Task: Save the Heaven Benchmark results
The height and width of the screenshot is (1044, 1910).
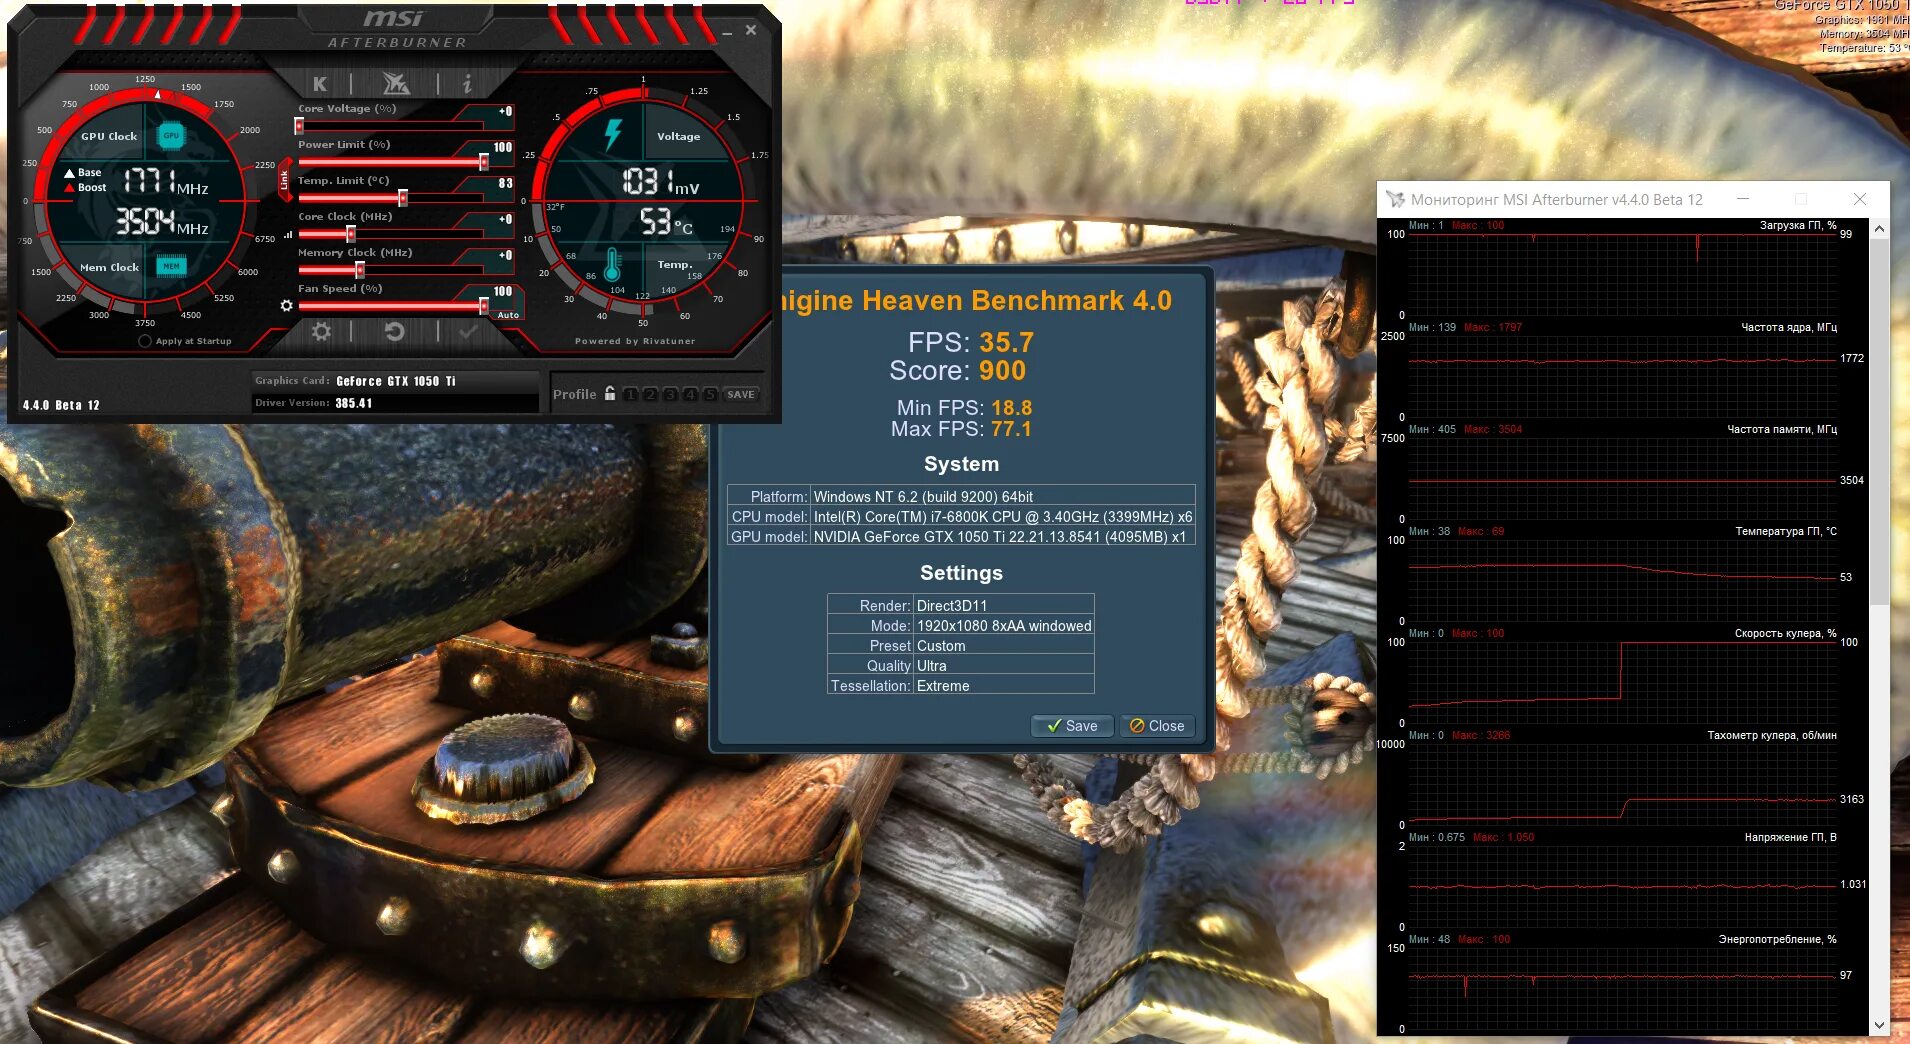Action: (x=1072, y=726)
